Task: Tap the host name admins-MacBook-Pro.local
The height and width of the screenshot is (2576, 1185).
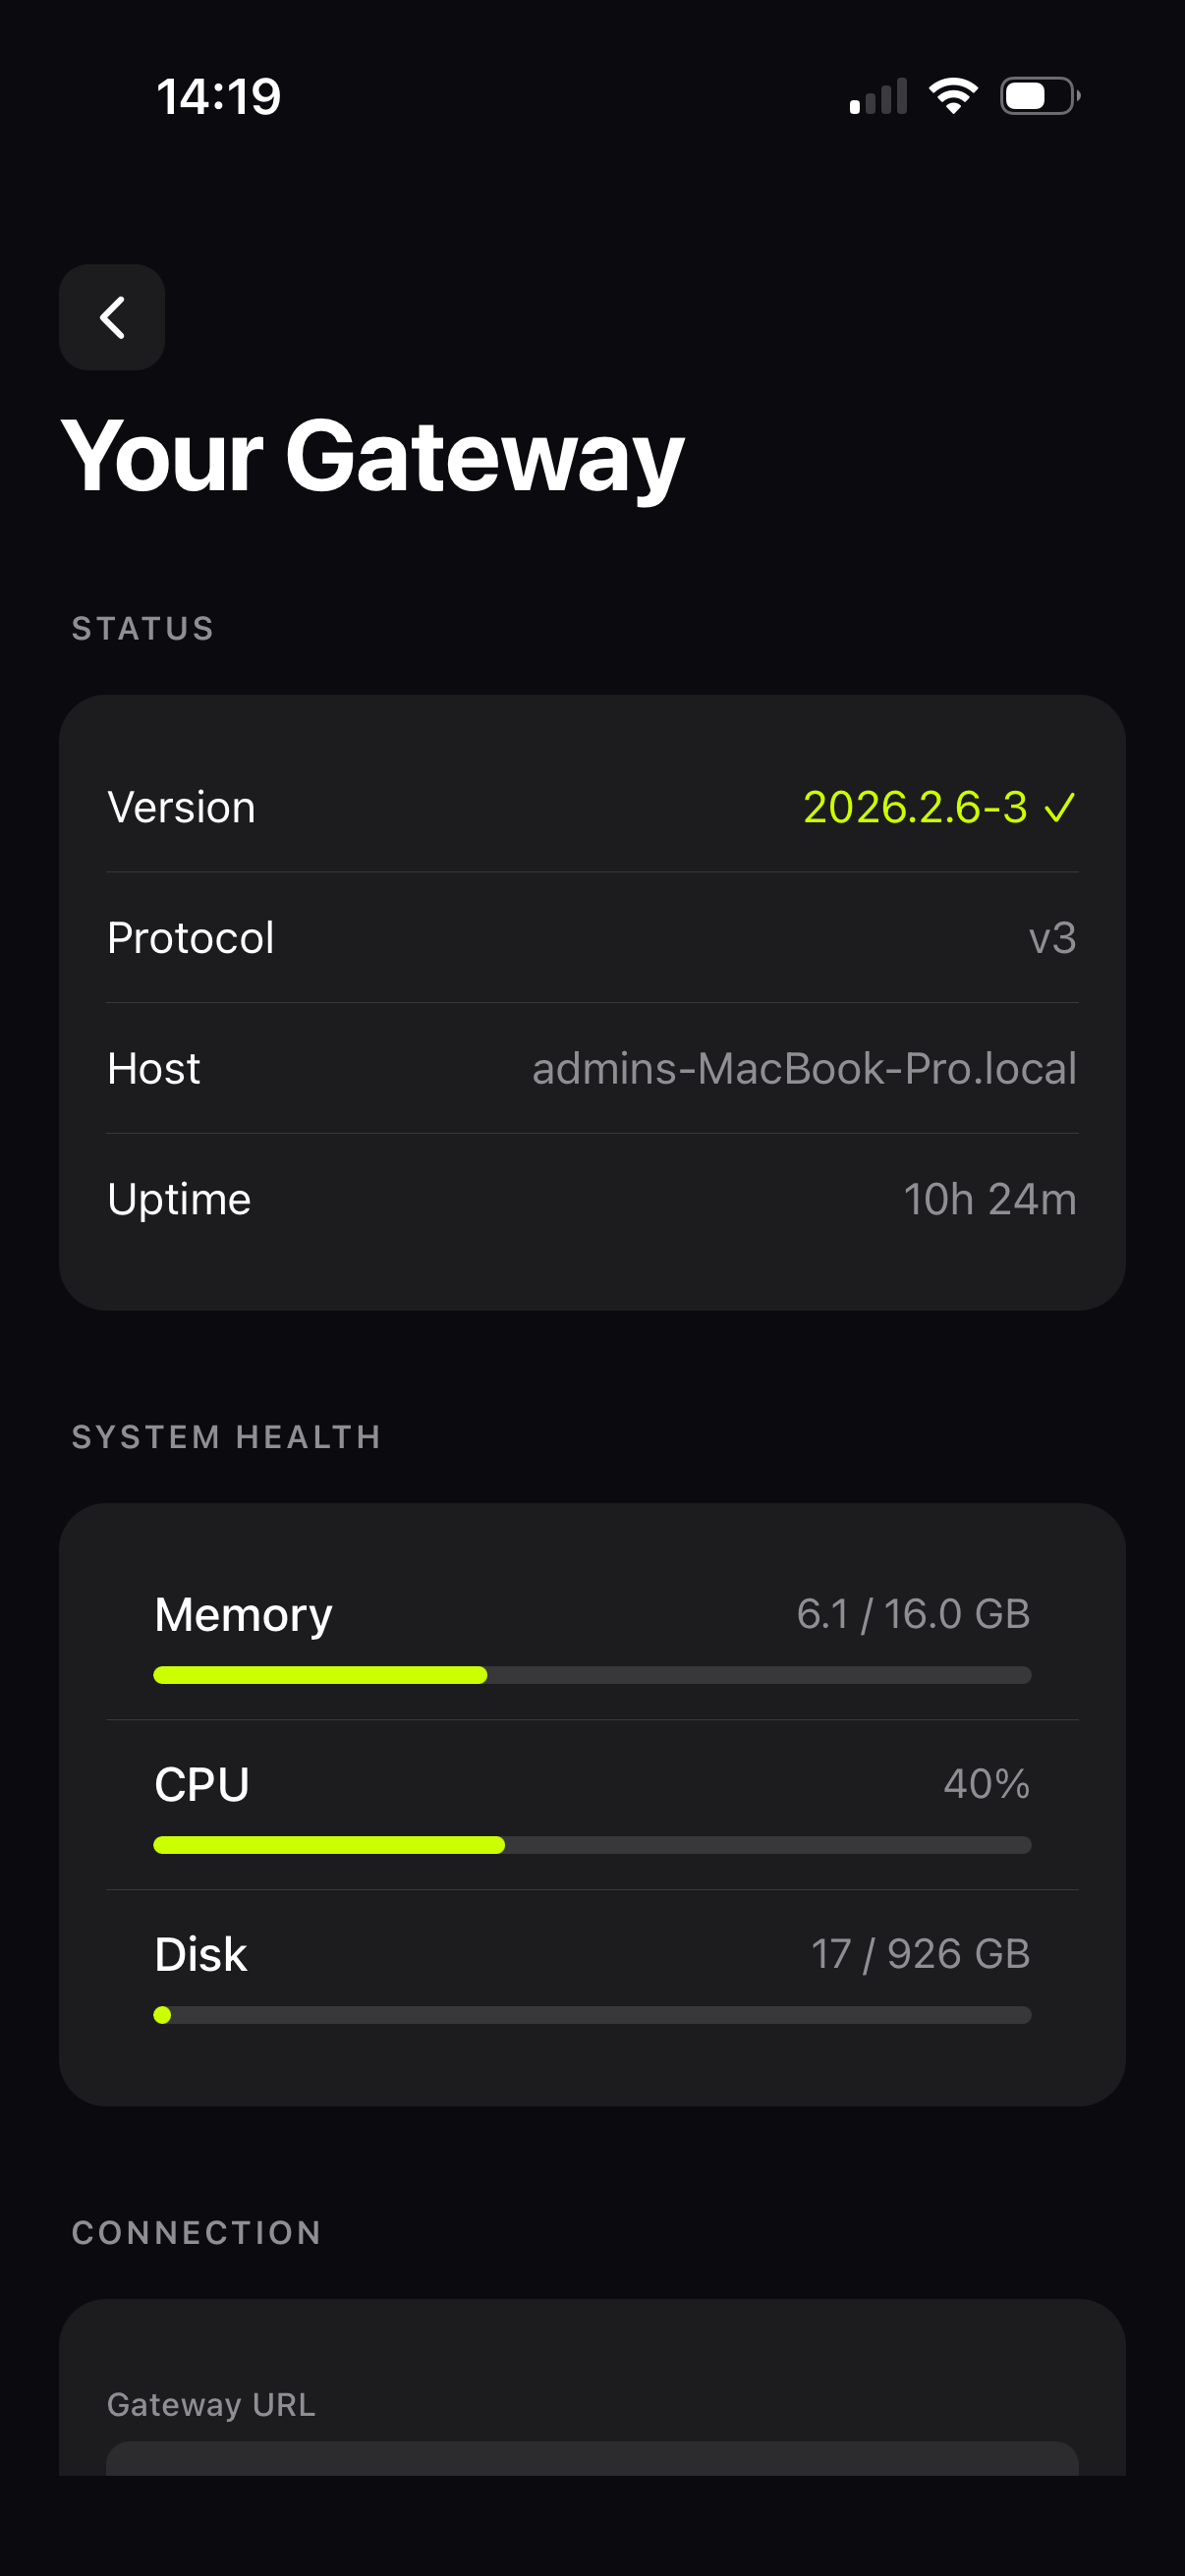Action: [x=804, y=1068]
